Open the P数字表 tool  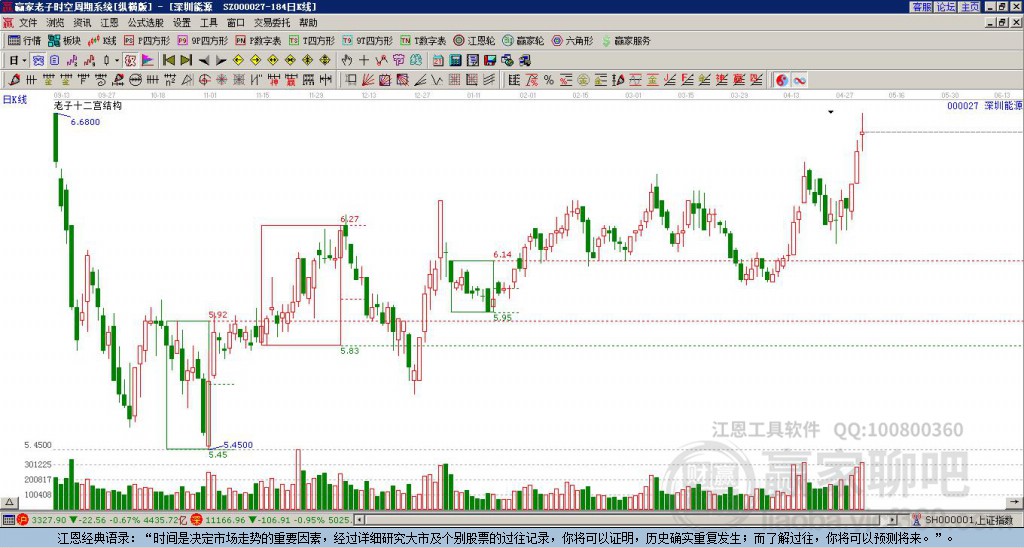(x=259, y=40)
